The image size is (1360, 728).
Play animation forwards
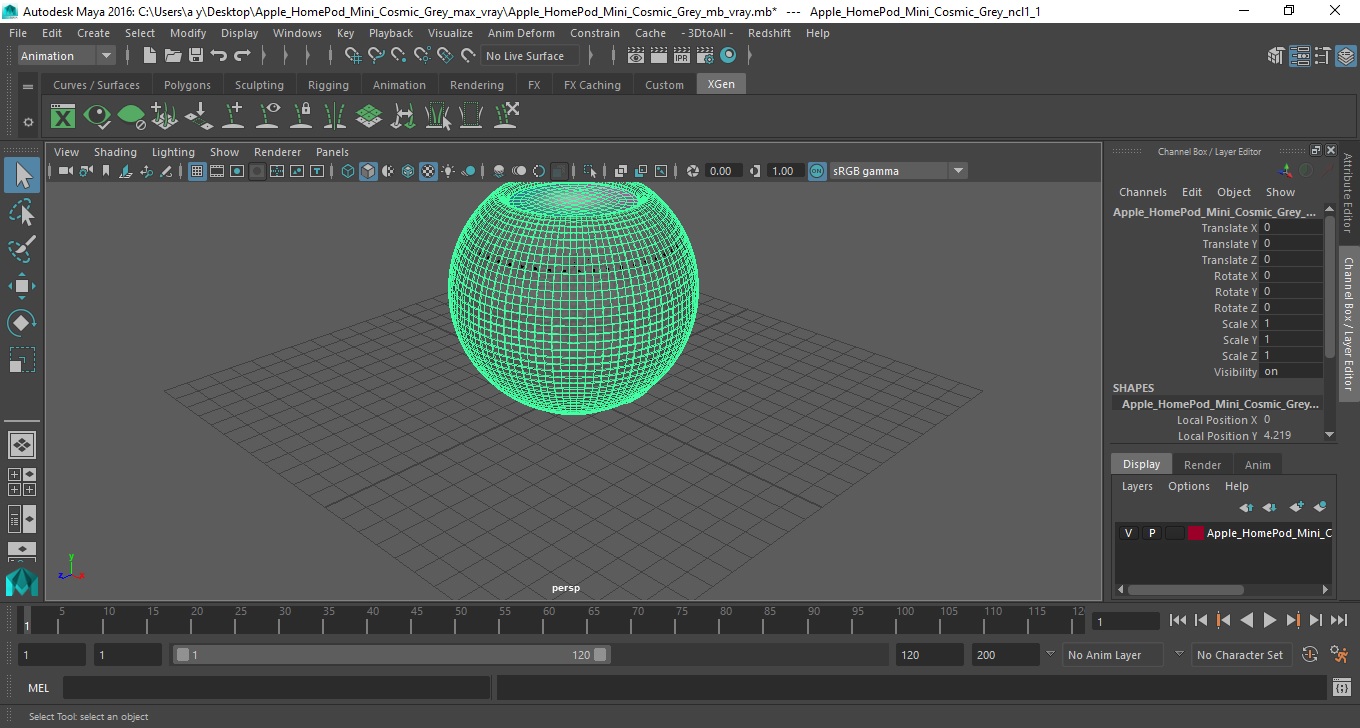(1270, 621)
